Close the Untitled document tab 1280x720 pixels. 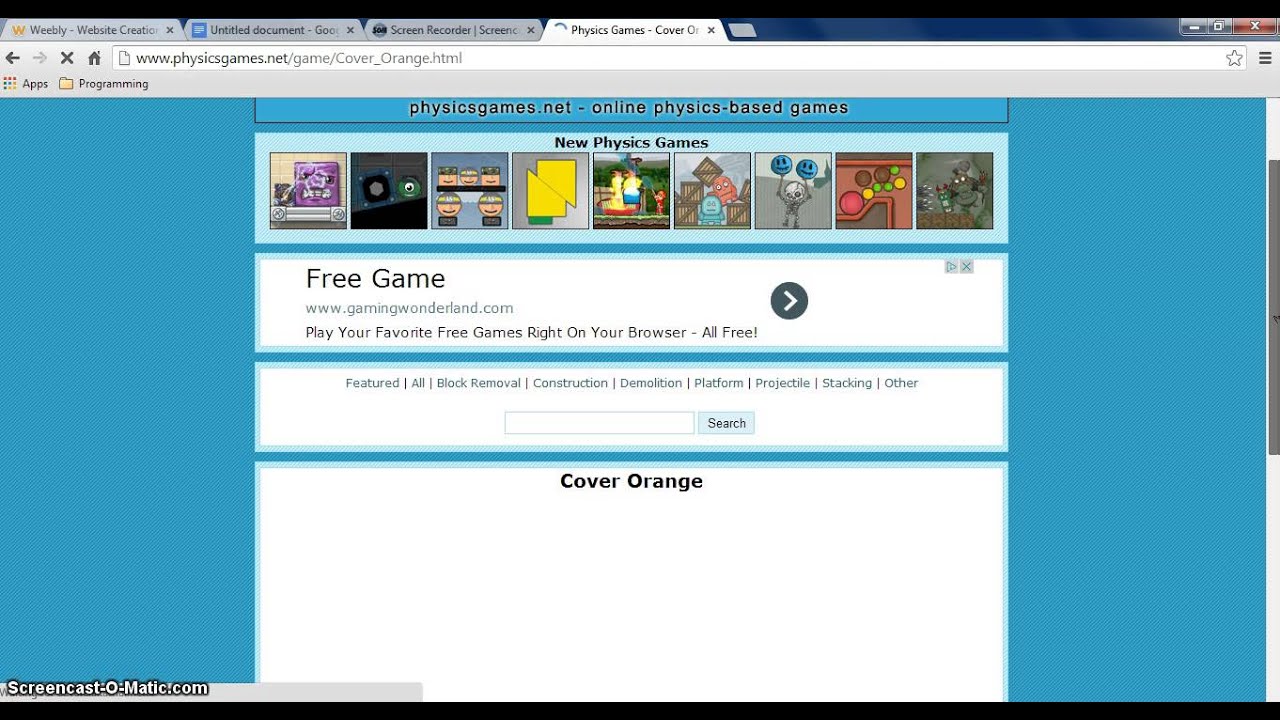tap(350, 30)
